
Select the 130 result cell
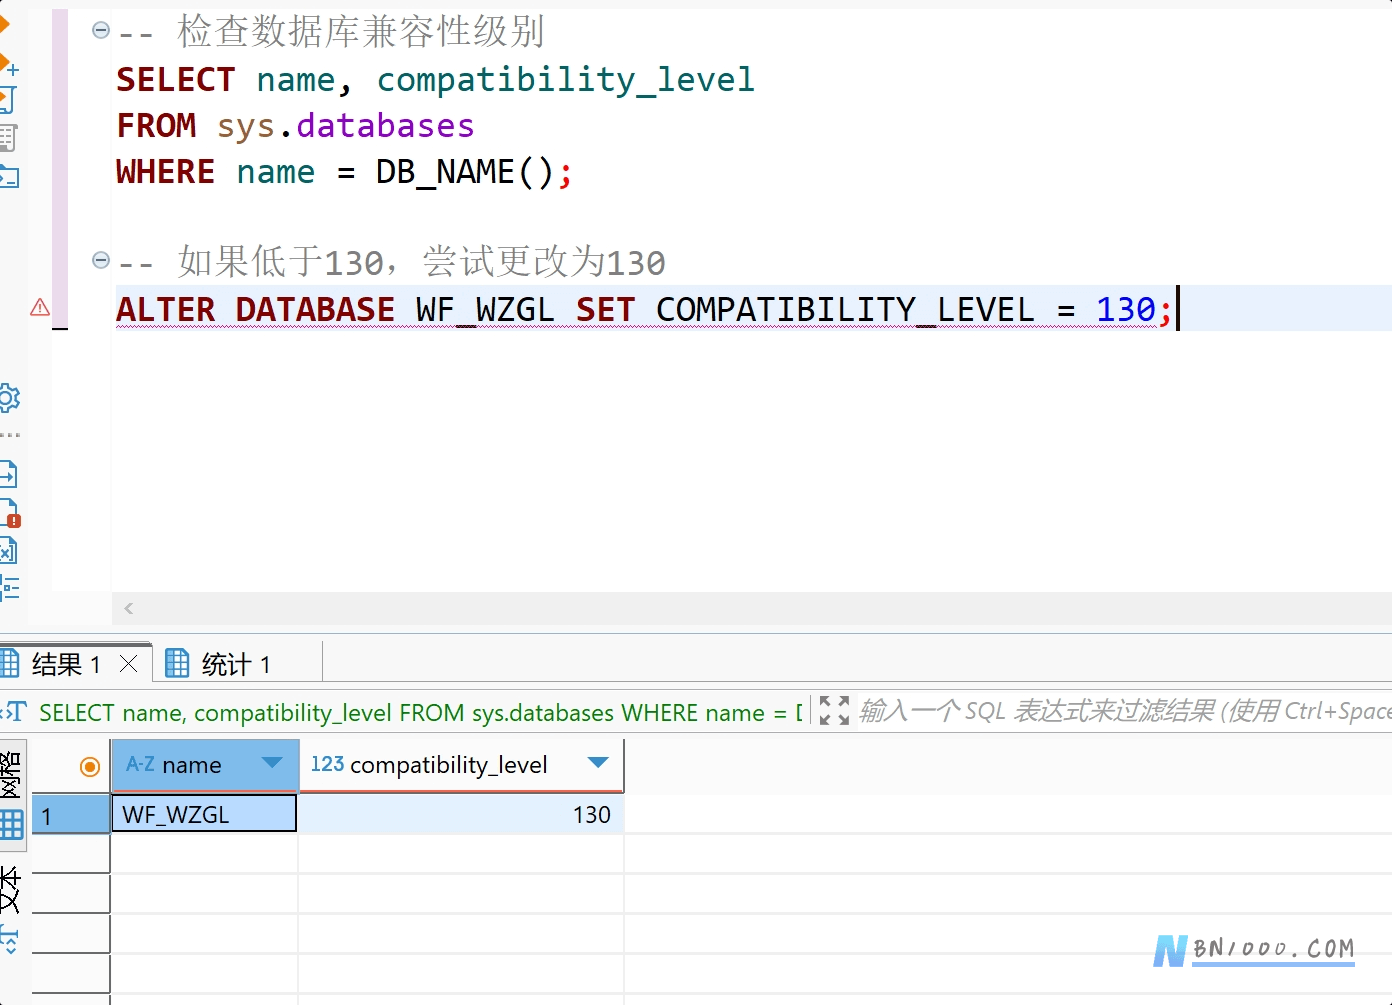tap(462, 815)
